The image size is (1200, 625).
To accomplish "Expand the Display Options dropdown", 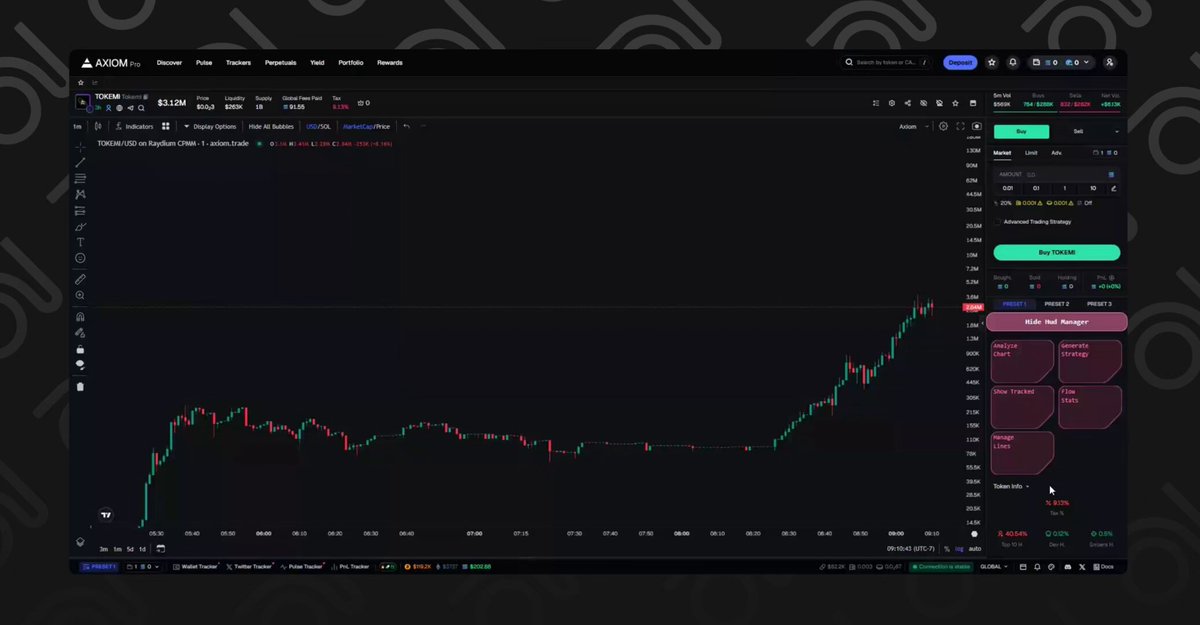I will click(x=210, y=126).
